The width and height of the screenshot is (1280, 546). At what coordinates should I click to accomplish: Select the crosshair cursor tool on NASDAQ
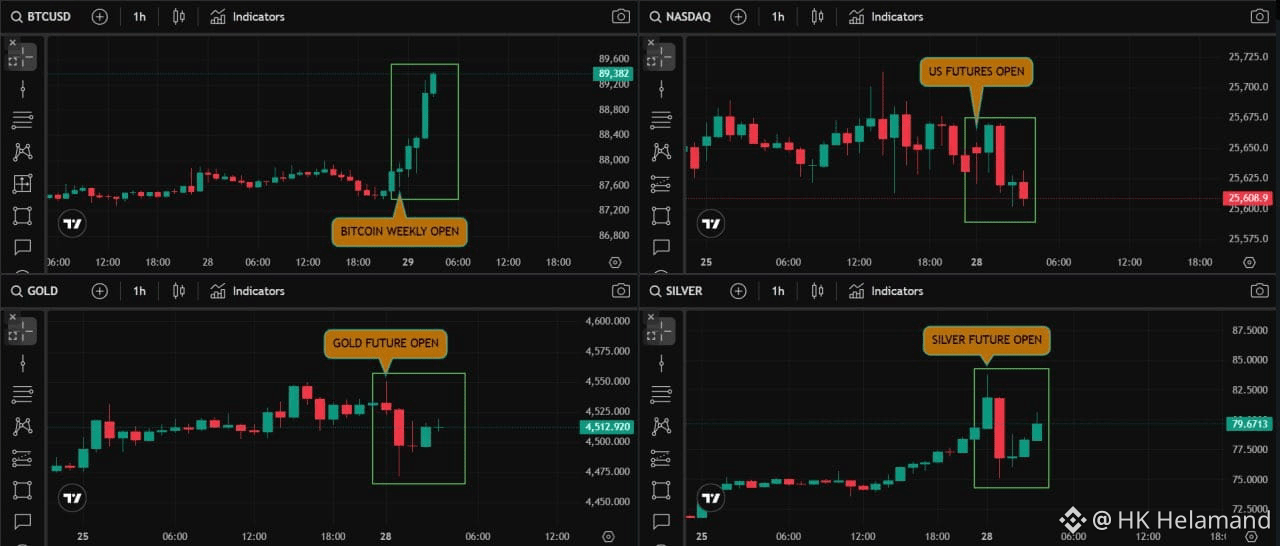[x=660, y=57]
